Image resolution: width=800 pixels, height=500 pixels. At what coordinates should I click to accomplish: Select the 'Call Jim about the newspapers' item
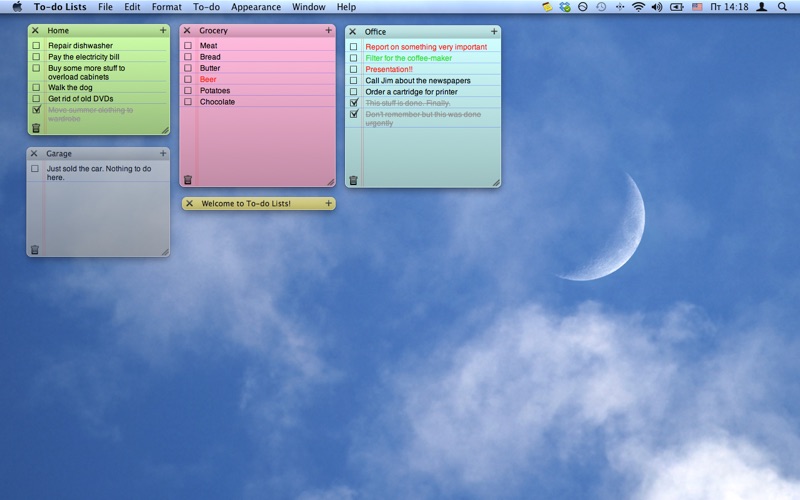(417, 81)
